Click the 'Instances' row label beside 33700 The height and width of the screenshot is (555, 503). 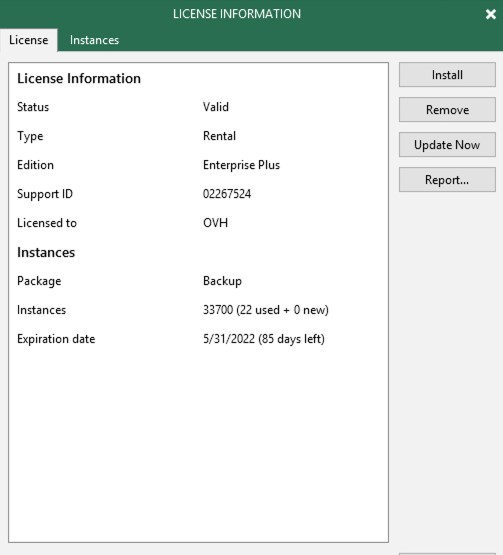click(x=41, y=310)
